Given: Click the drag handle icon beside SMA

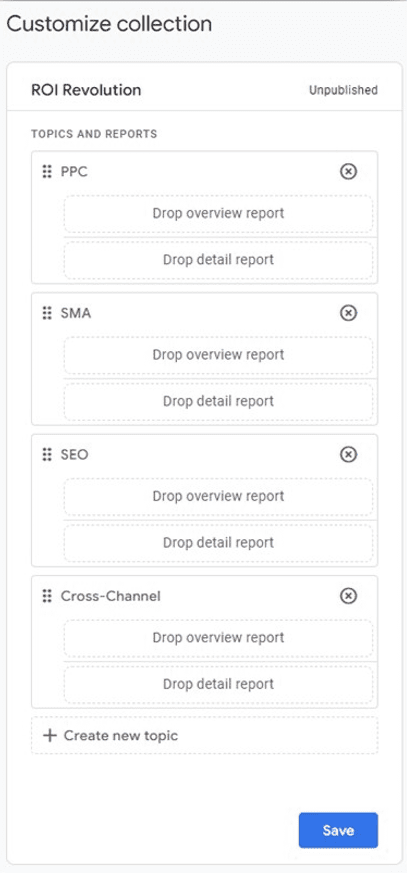Looking at the screenshot, I should click(47, 313).
